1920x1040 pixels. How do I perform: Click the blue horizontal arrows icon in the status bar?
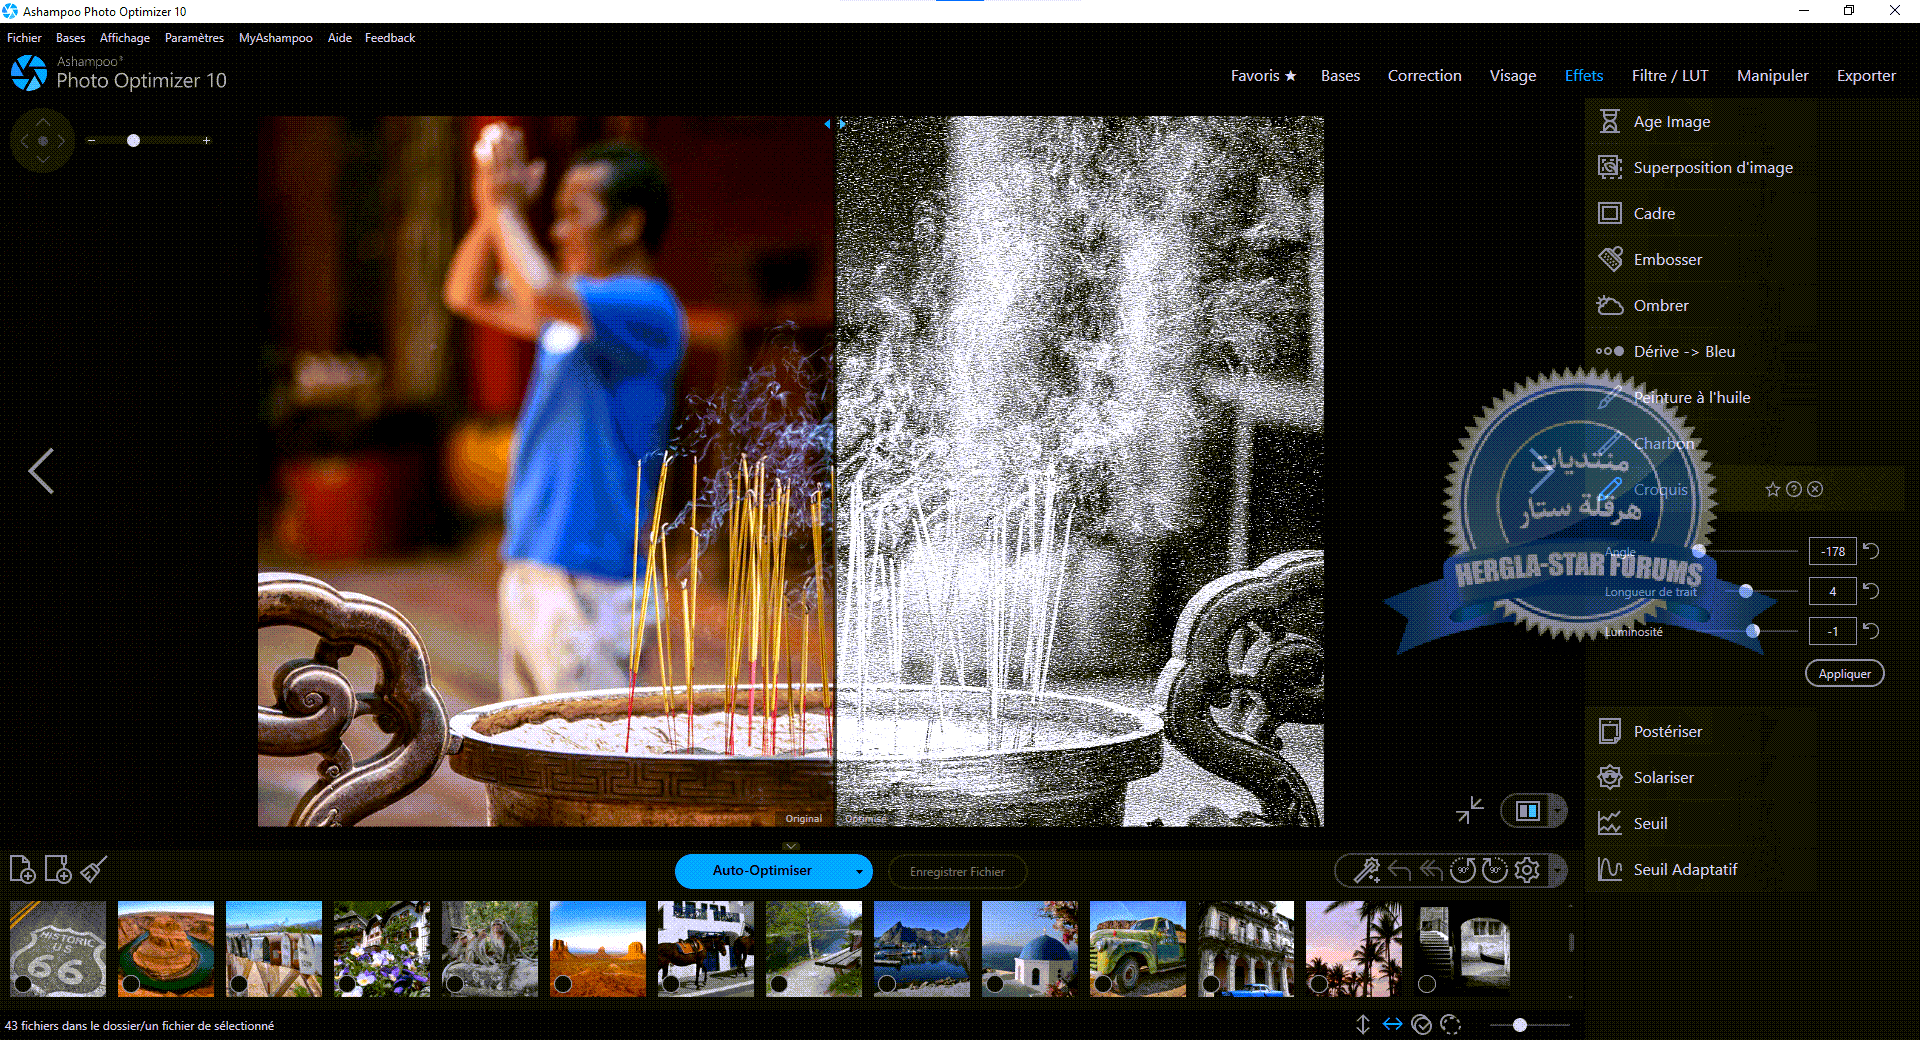coord(1392,1025)
